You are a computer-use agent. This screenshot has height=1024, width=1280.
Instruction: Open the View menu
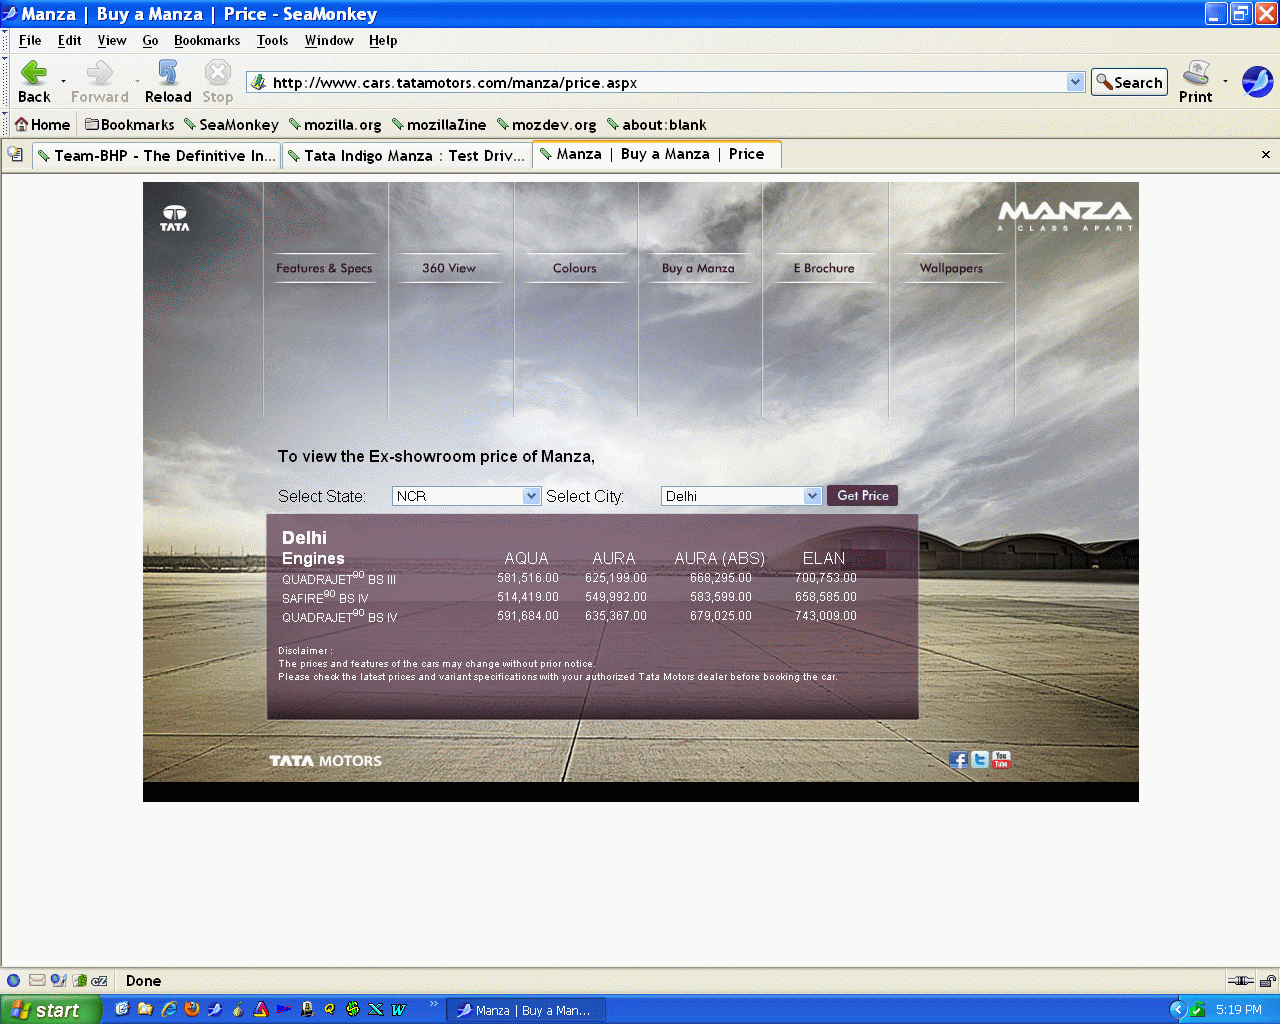(x=112, y=40)
